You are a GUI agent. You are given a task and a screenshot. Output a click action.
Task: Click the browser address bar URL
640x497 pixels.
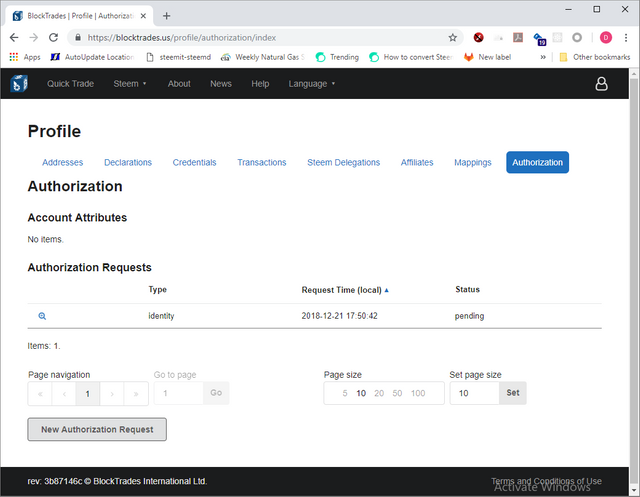pyautogui.click(x=182, y=38)
